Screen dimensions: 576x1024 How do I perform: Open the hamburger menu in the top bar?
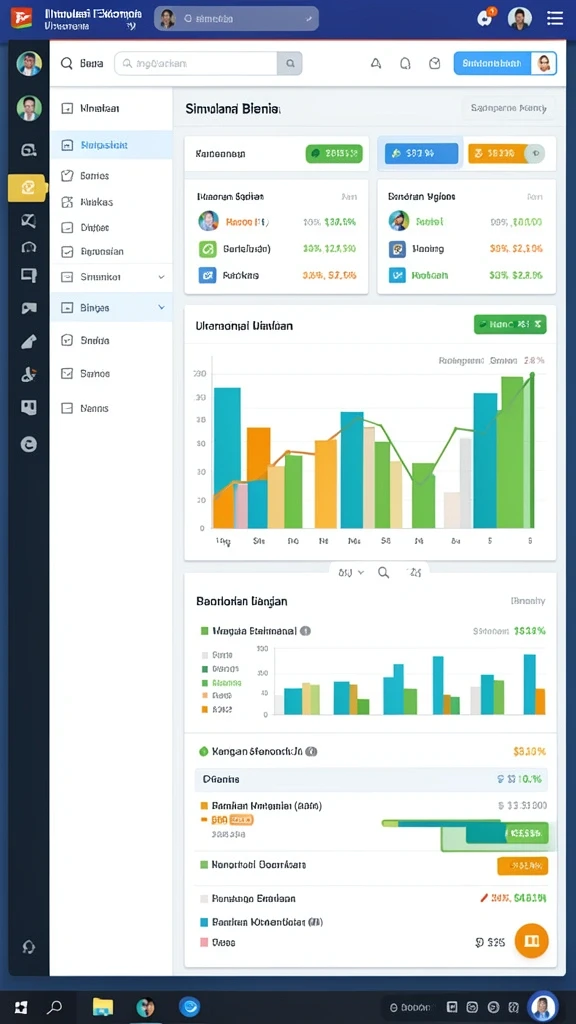(554, 18)
